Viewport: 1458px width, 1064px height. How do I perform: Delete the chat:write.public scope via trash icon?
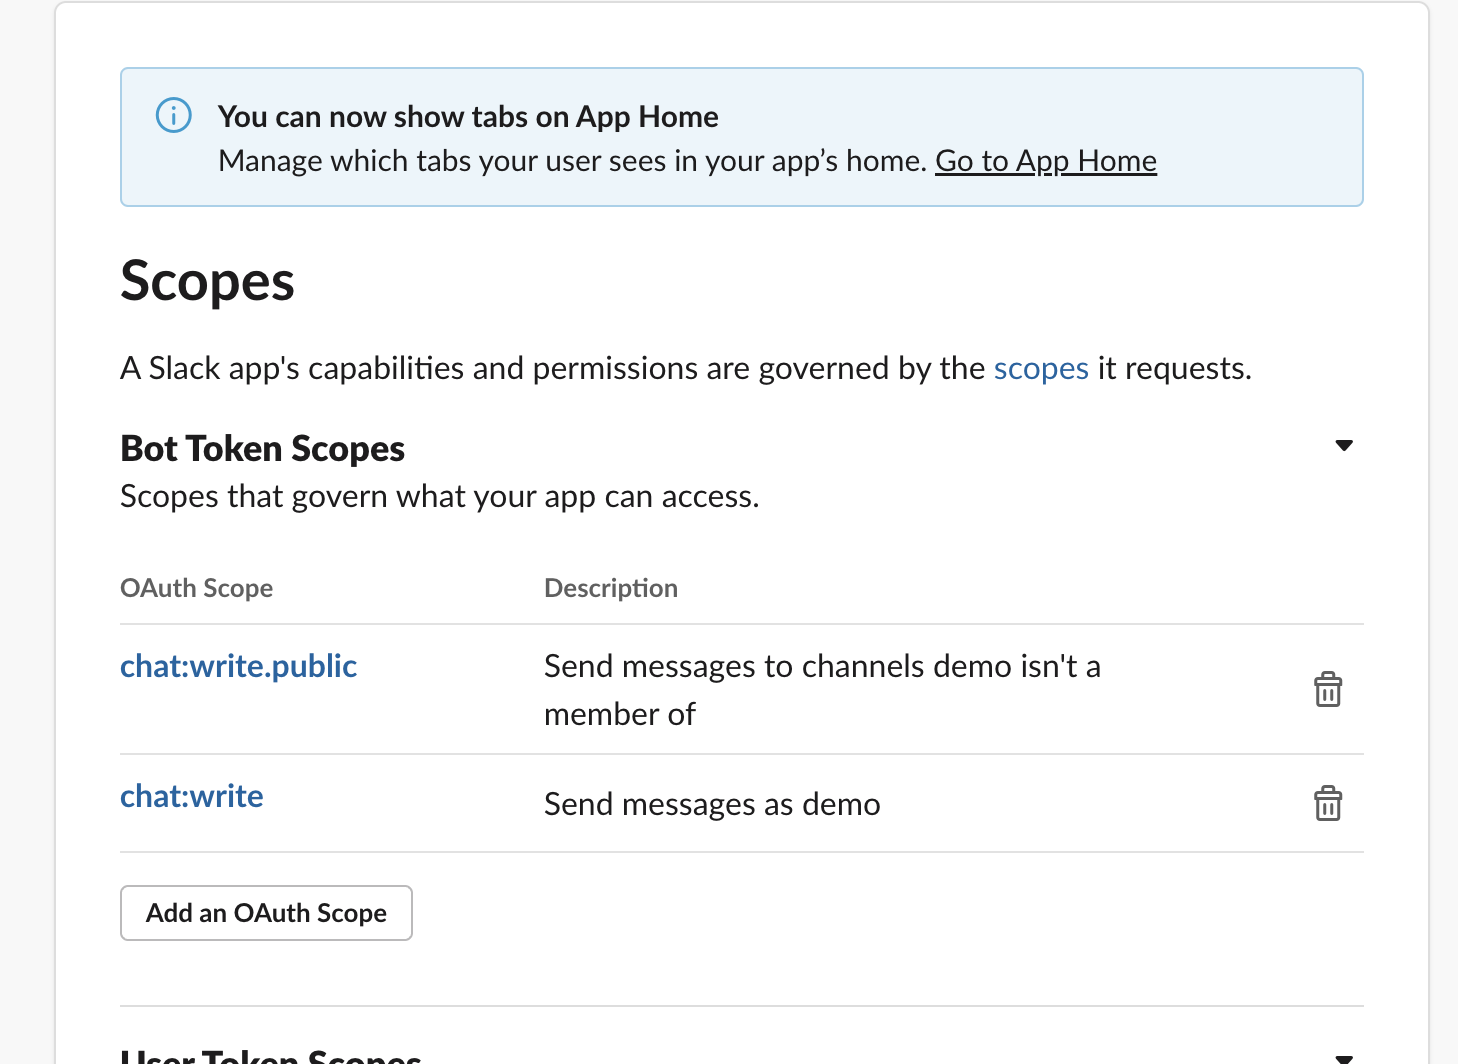point(1327,690)
